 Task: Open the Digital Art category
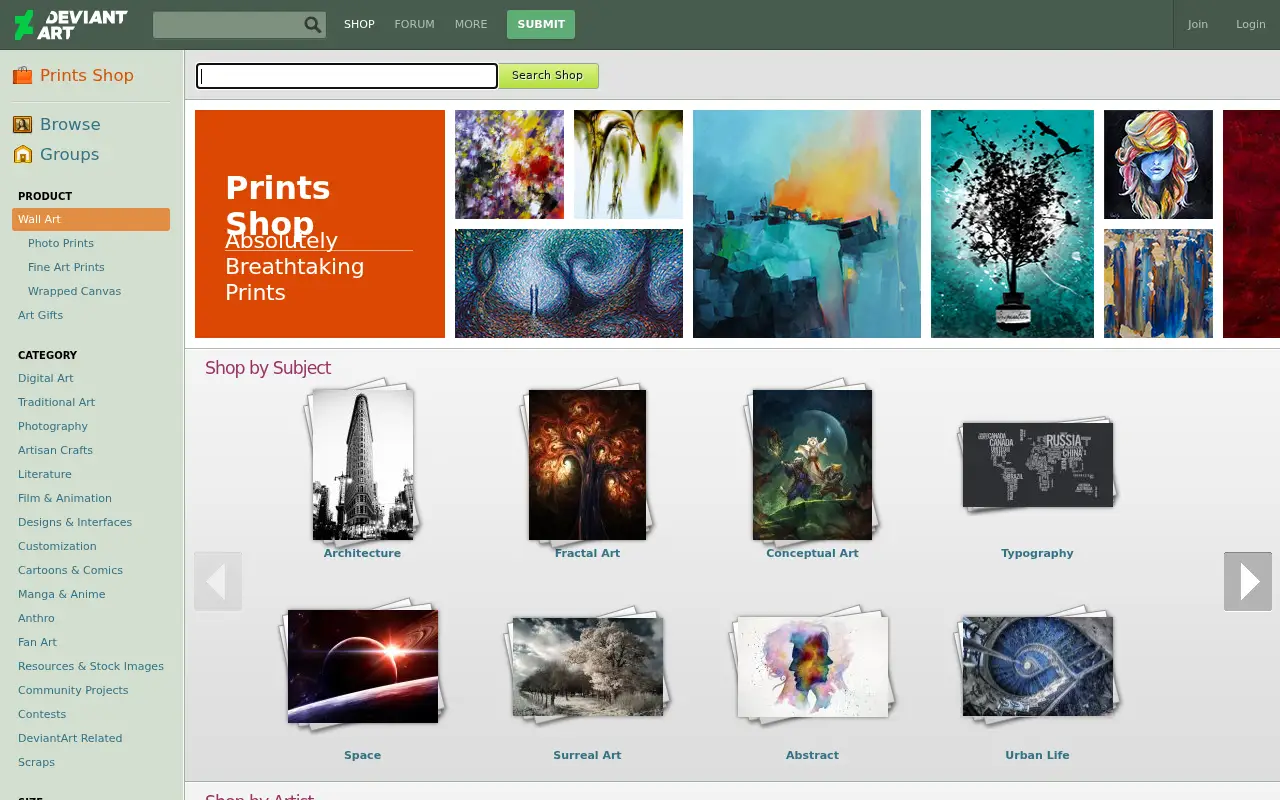tap(46, 378)
